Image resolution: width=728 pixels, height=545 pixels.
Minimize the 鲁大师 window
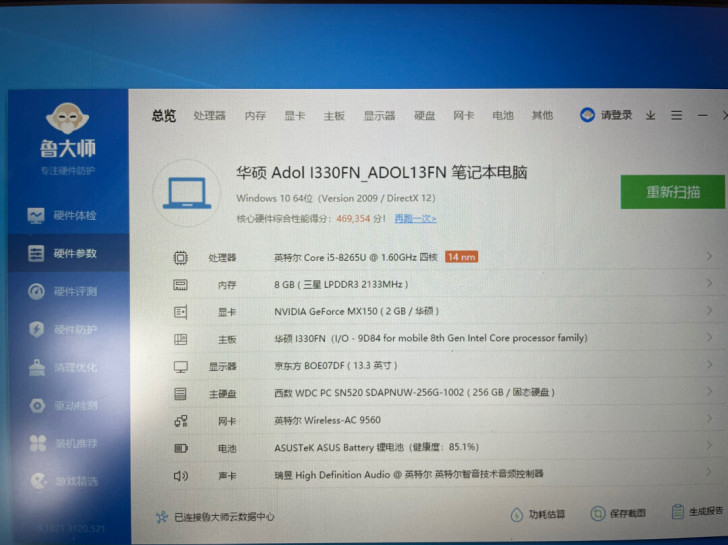click(x=702, y=115)
